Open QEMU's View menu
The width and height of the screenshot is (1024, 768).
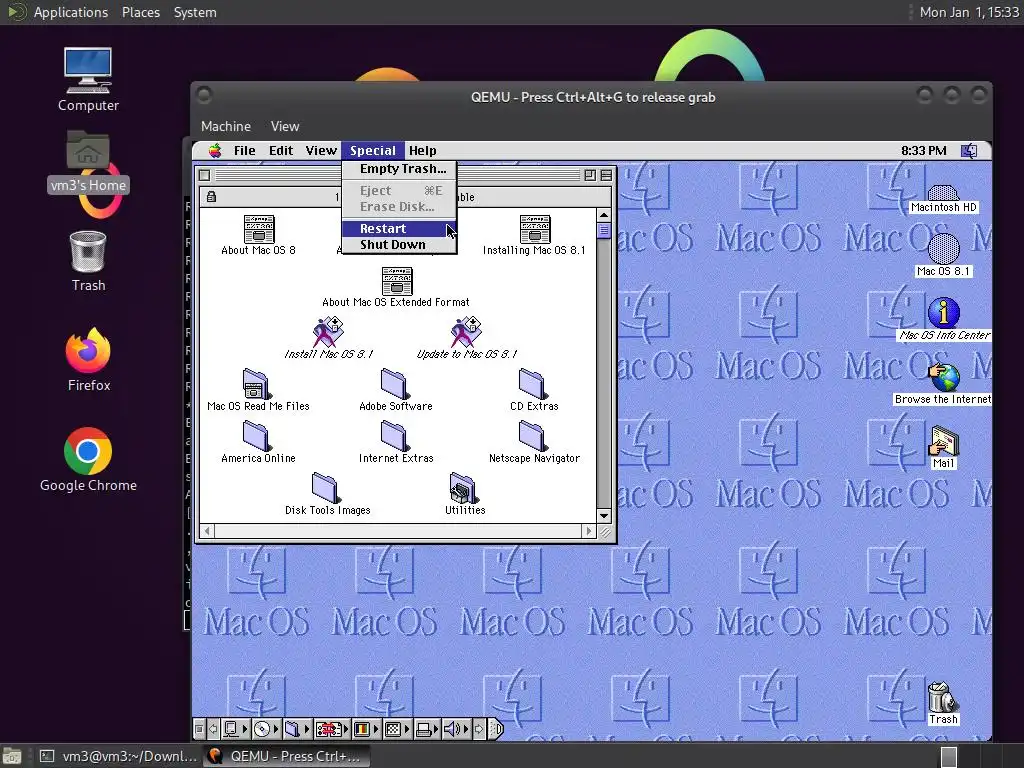[285, 126]
